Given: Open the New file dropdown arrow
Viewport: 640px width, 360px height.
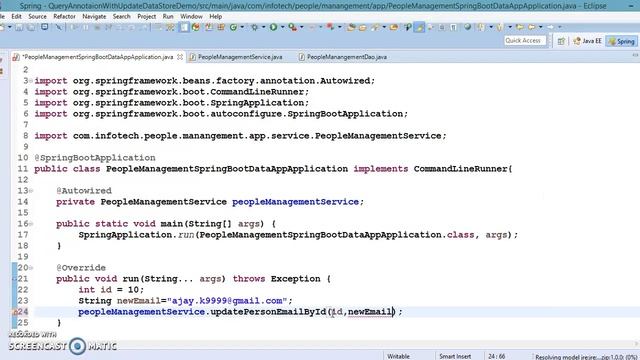Looking at the screenshot, I should tap(9, 27).
